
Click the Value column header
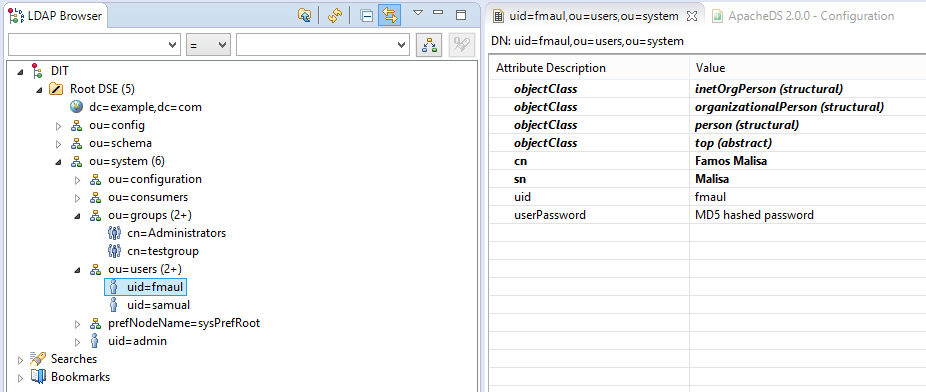(x=807, y=68)
